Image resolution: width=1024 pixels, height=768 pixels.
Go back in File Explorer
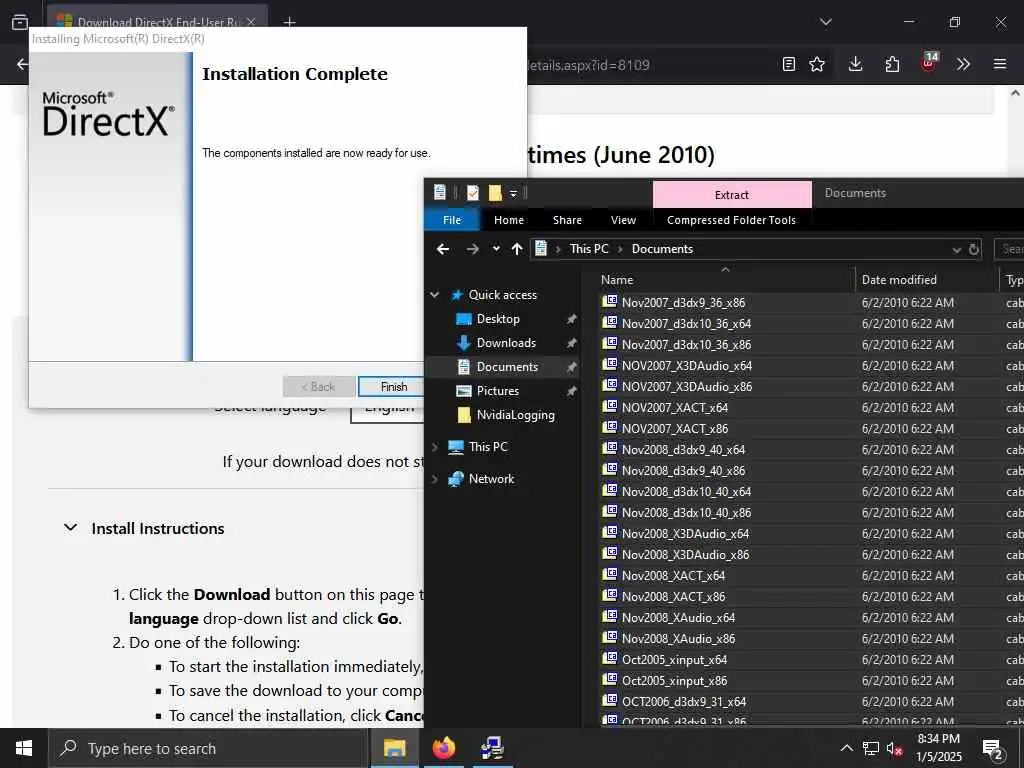[443, 249]
